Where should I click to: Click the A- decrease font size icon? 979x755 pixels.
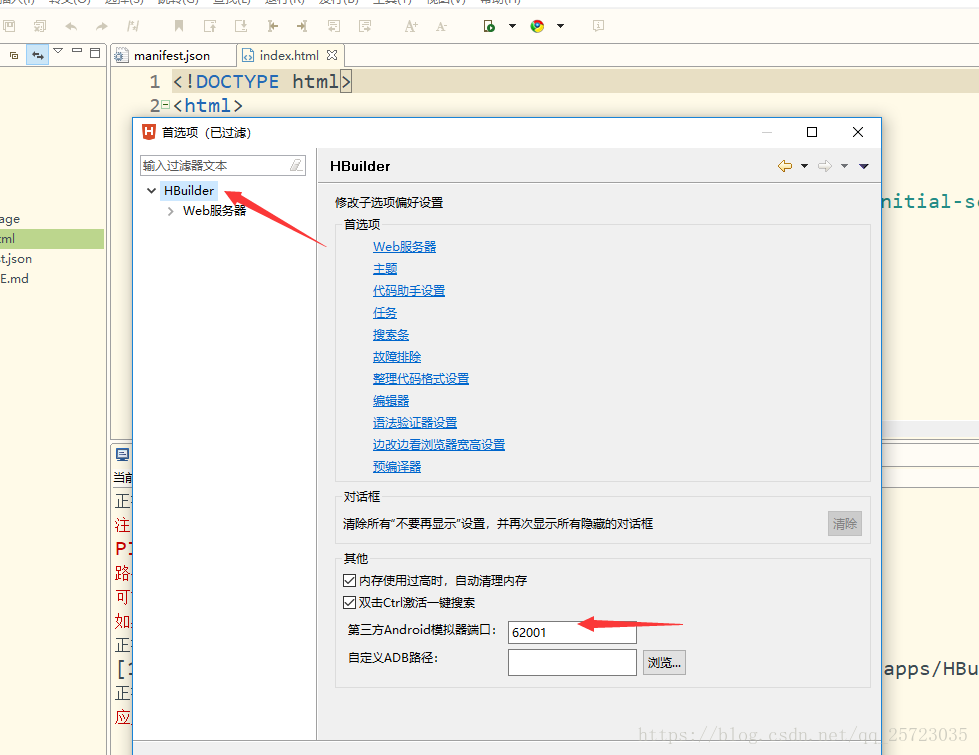[x=441, y=26]
